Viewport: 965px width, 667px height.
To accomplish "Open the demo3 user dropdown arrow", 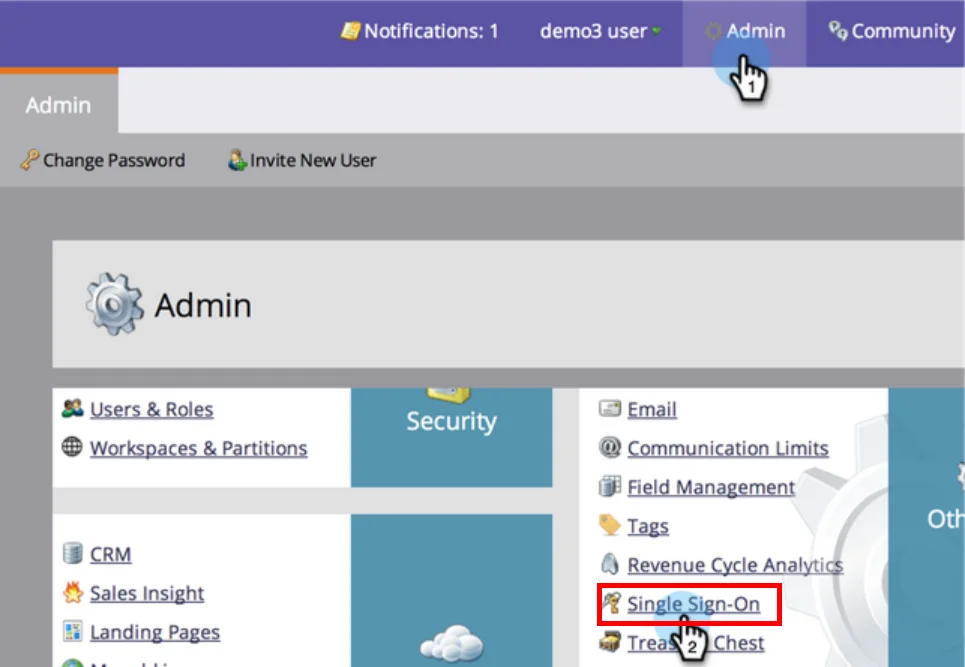I will (657, 32).
